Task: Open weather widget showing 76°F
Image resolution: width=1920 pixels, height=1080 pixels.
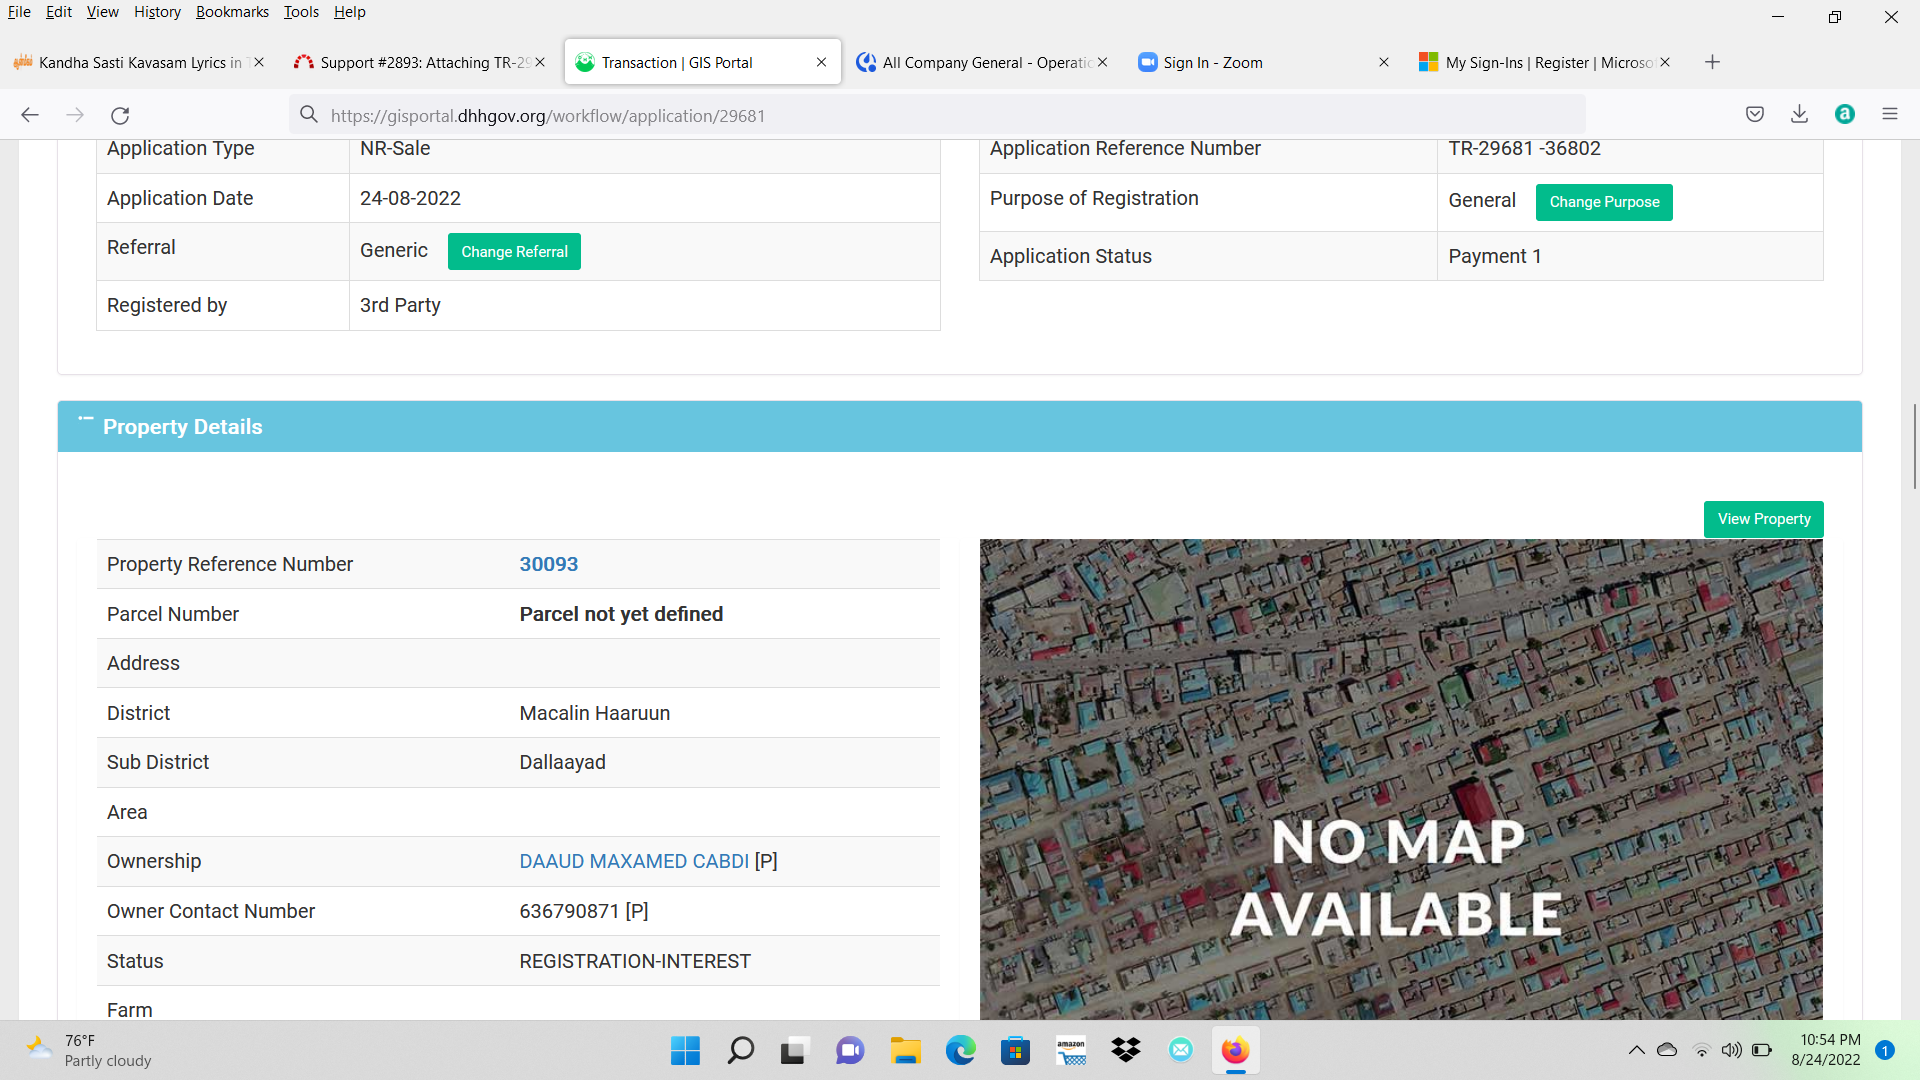Action: tap(89, 1051)
